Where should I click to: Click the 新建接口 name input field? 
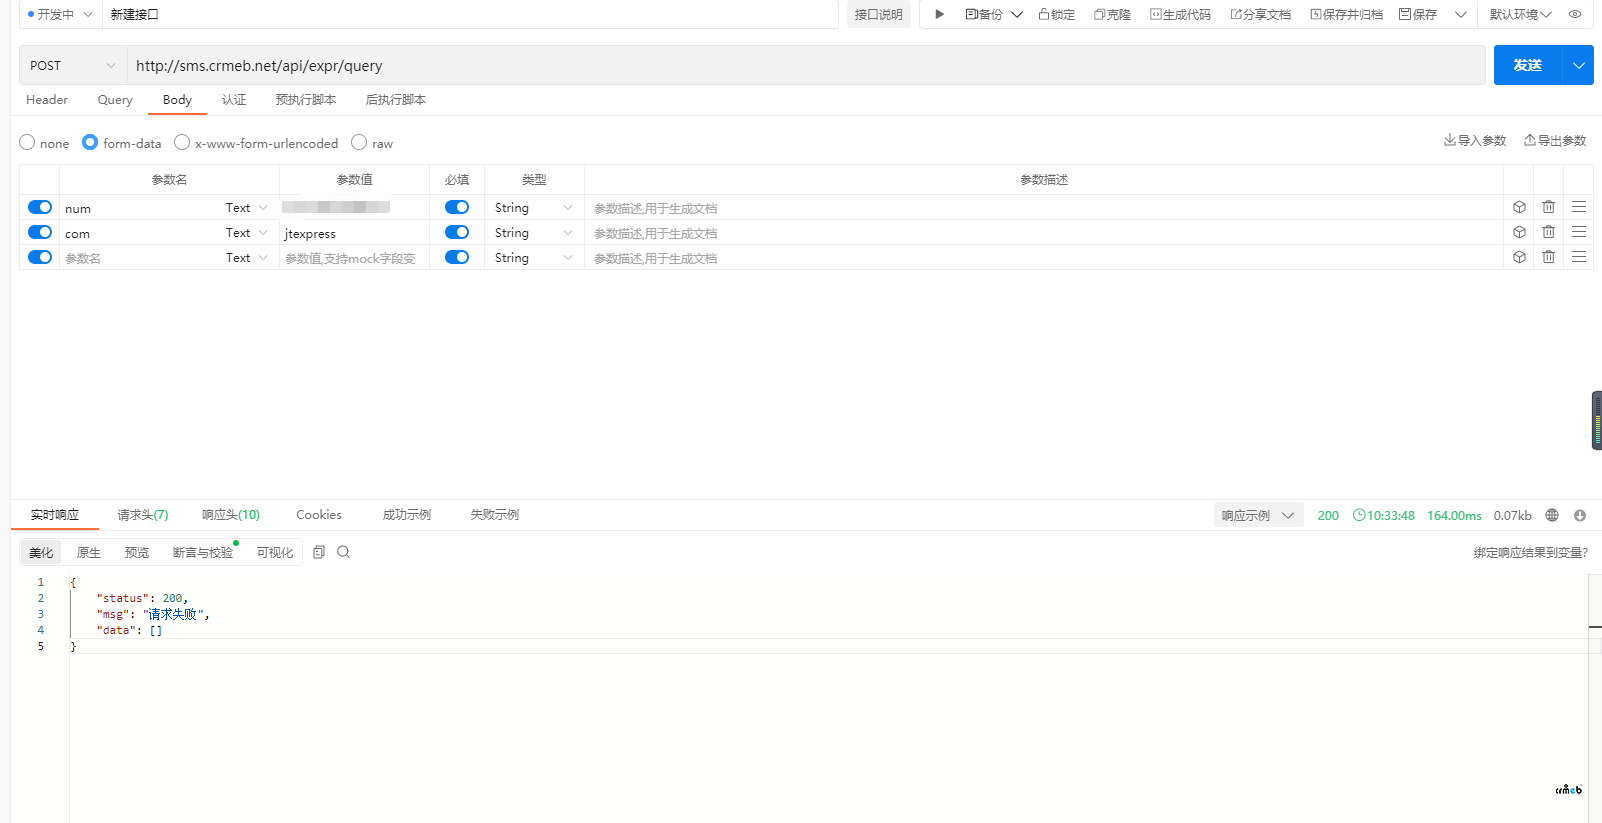pos(470,14)
